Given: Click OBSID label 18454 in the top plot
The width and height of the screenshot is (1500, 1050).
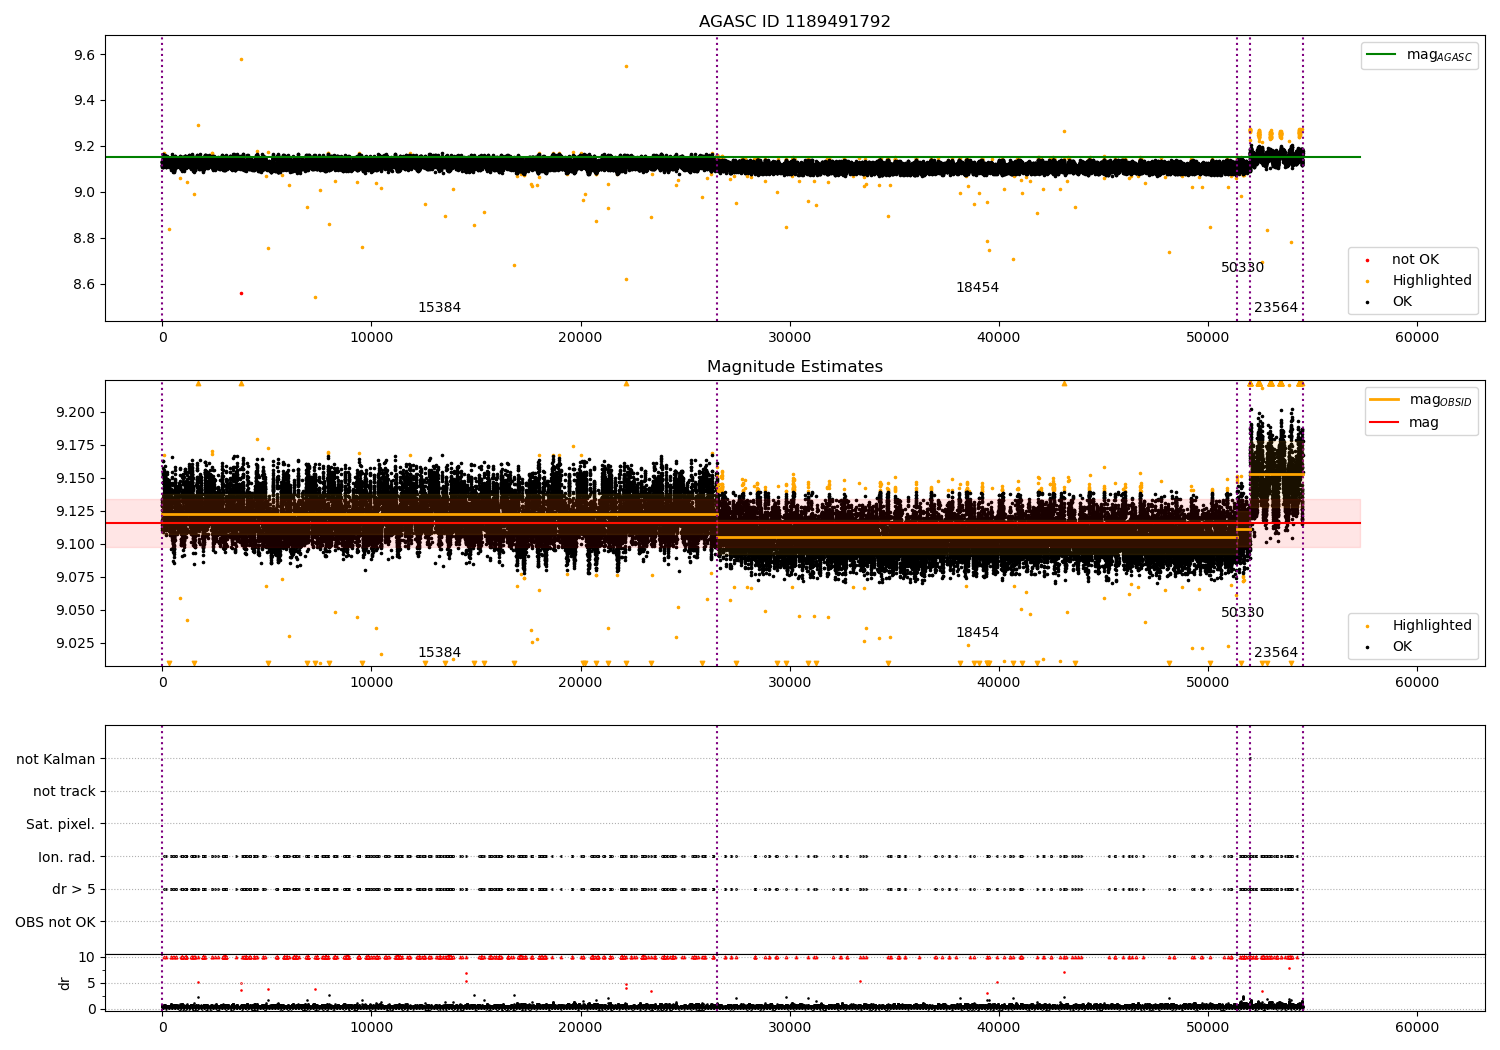Looking at the screenshot, I should (977, 288).
